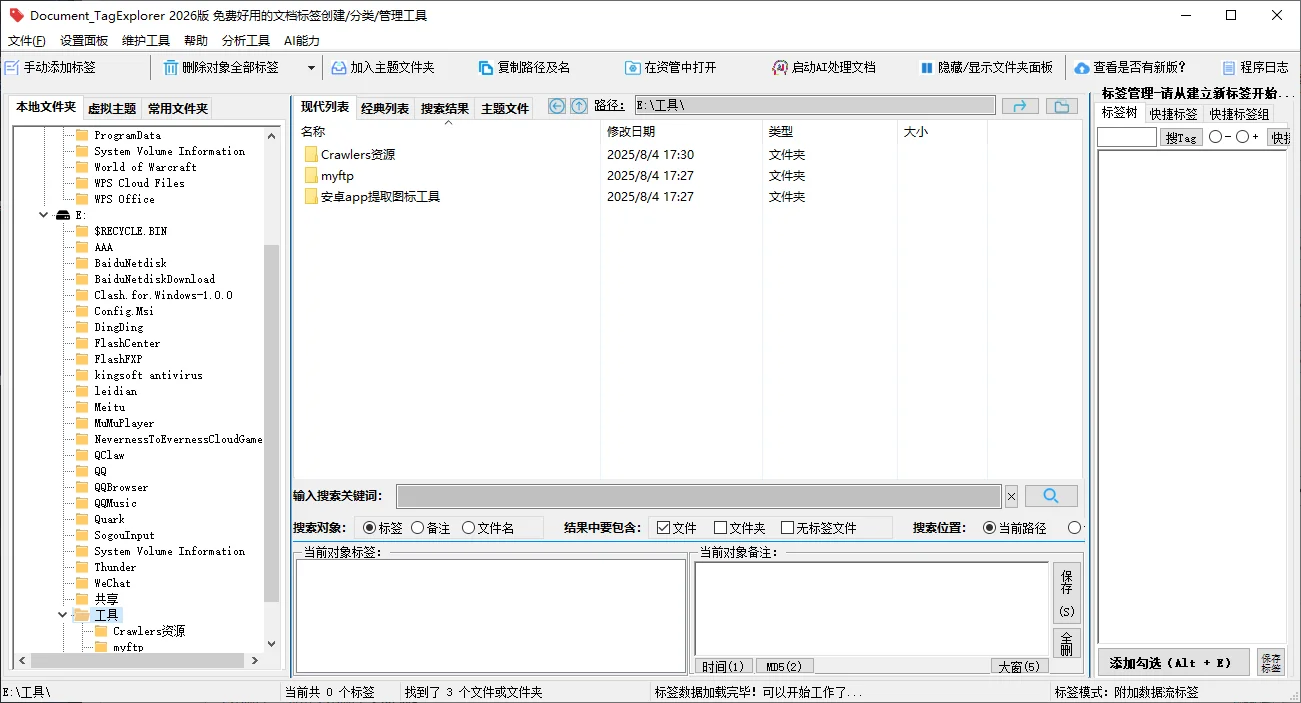1301x703 pixels.
Task: Click the back arrow navigation icon
Action: point(557,106)
